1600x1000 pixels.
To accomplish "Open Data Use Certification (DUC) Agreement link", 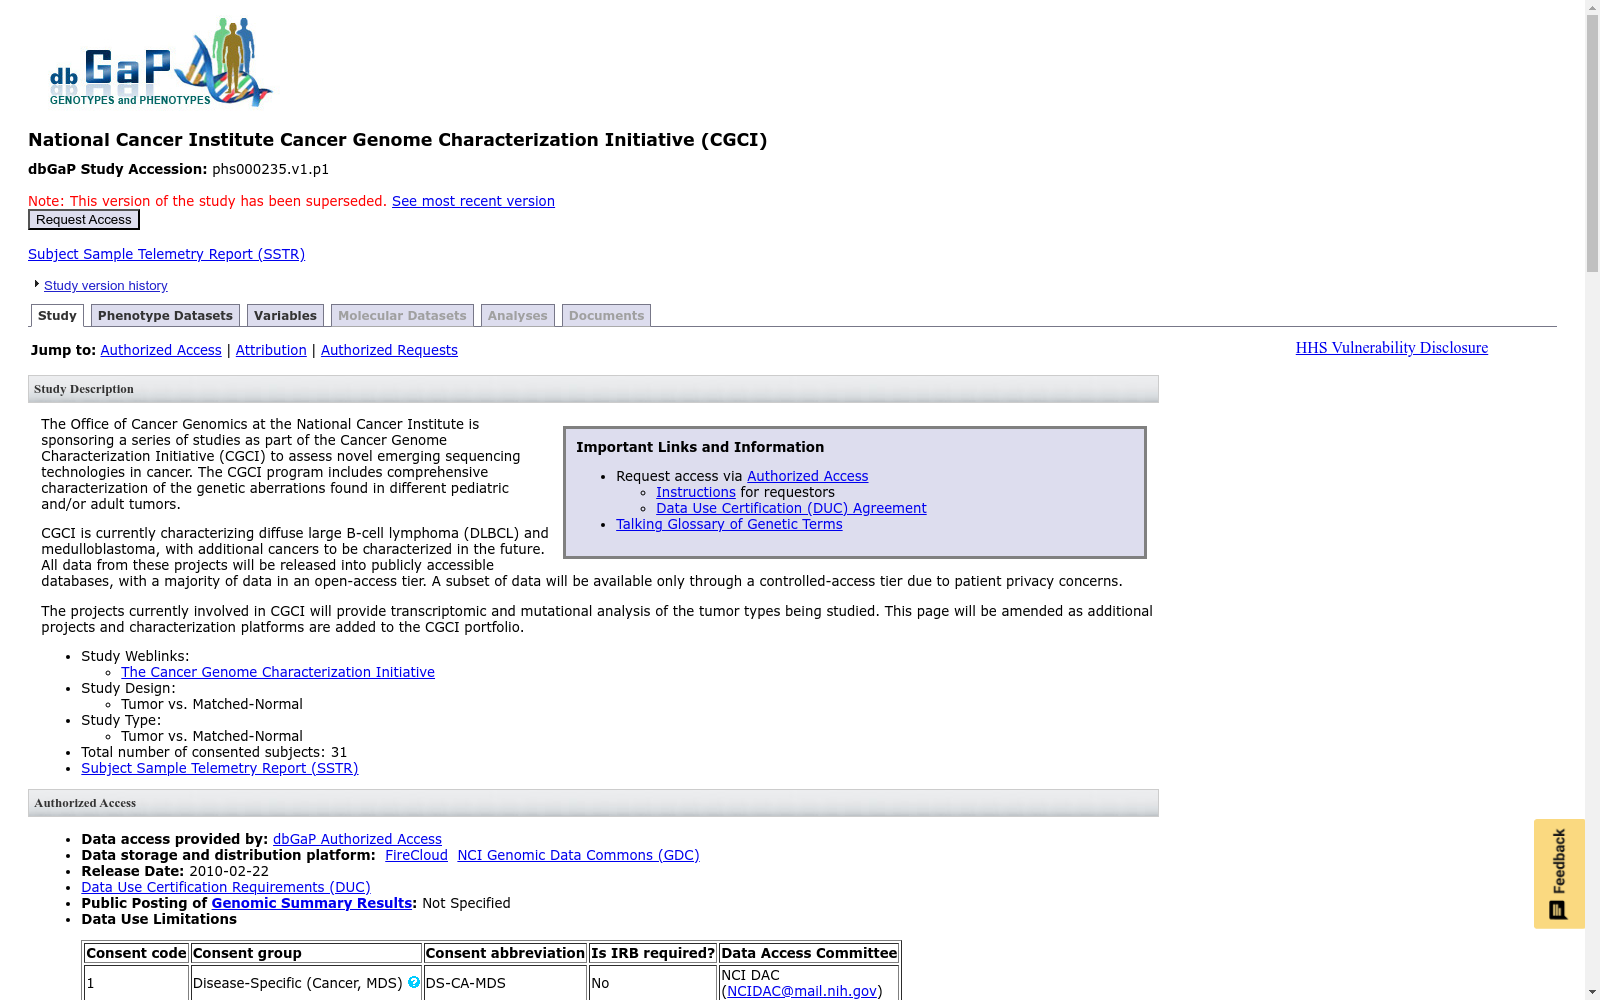I will click(791, 508).
